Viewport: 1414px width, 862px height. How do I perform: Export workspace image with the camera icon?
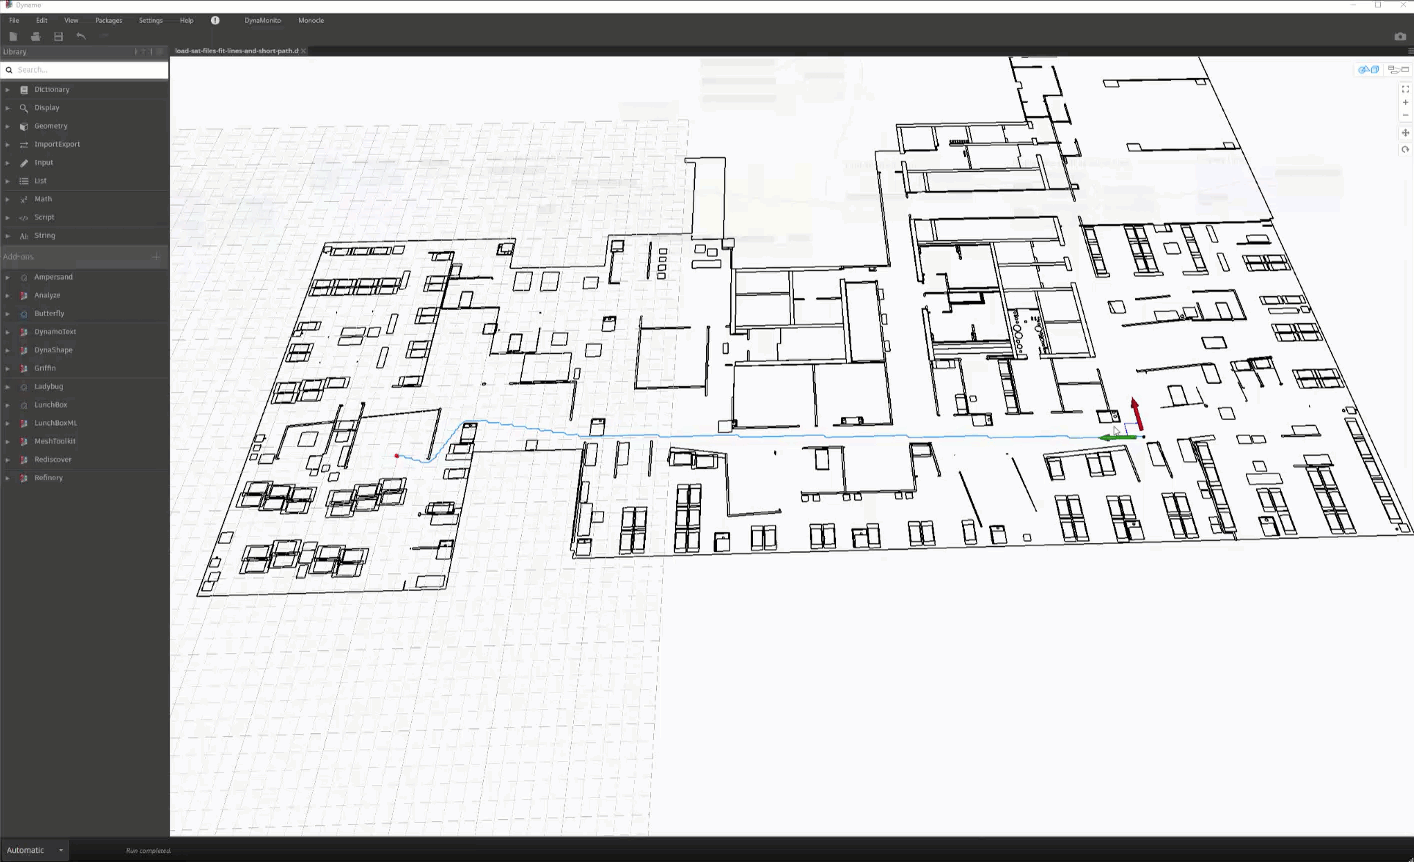(x=1400, y=36)
